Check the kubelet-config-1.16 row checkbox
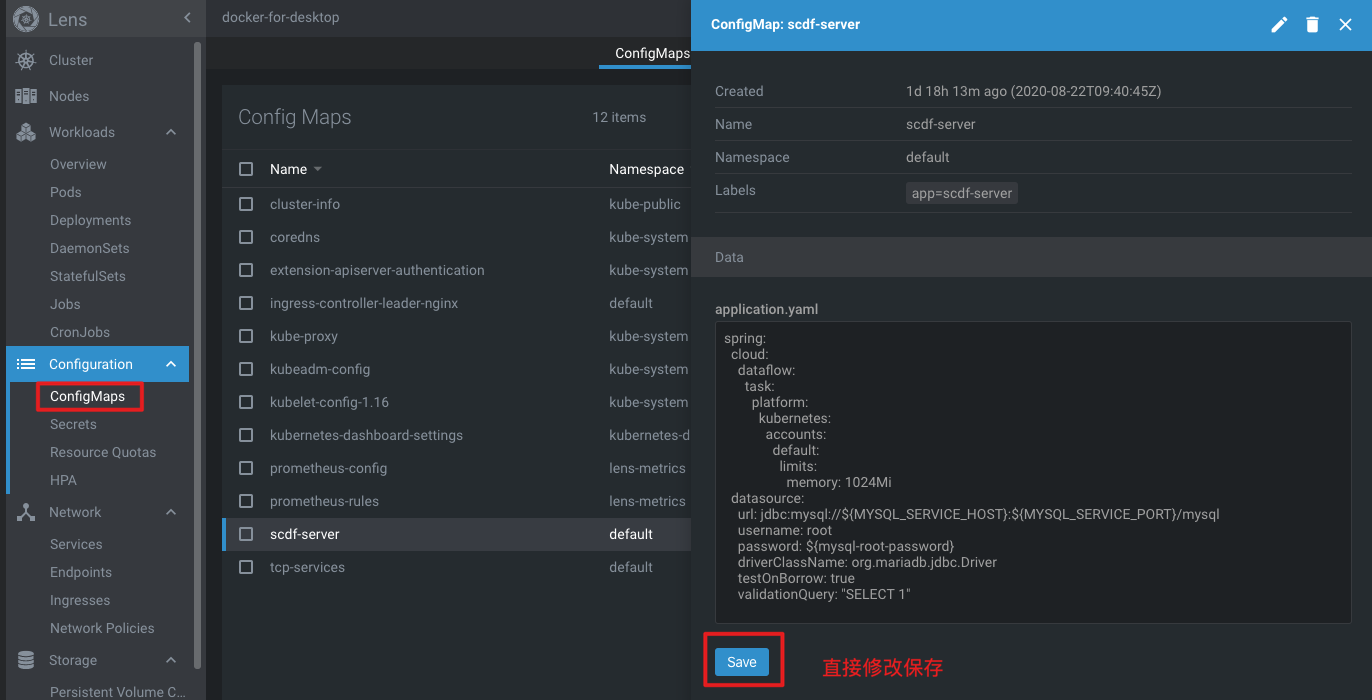Viewport: 1372px width, 700px height. point(246,402)
